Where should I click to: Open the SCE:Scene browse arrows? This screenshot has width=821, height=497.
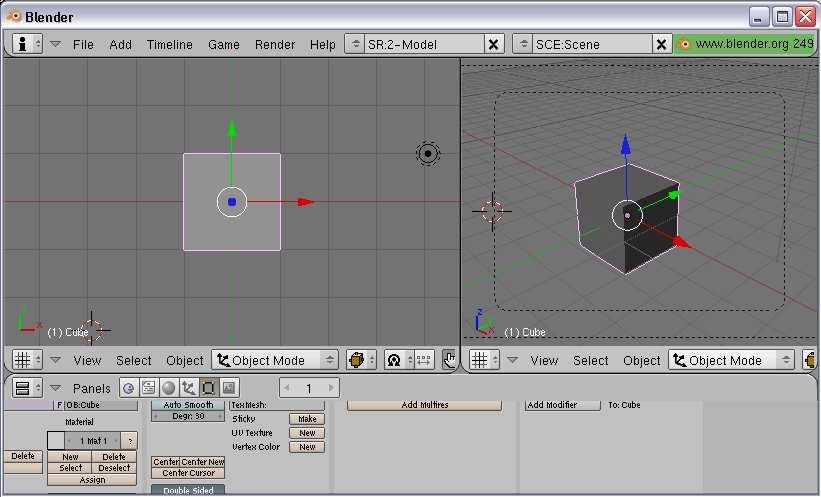pyautogui.click(x=523, y=44)
